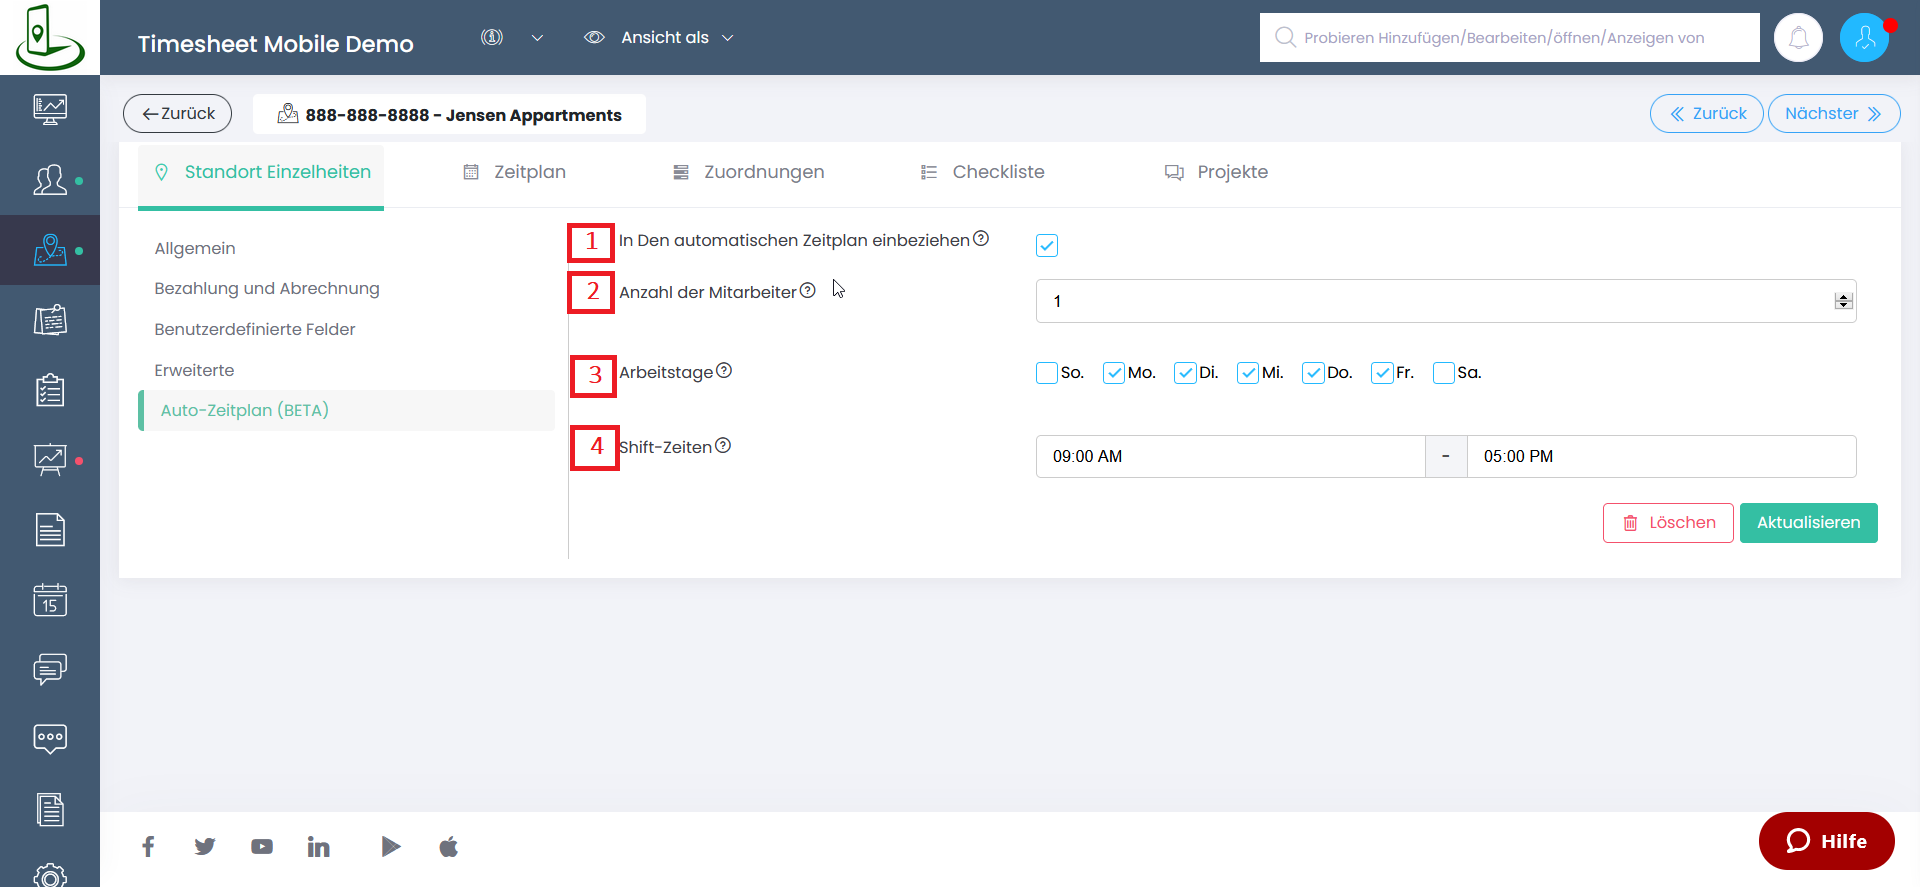Open the employees icon in sidebar
This screenshot has height=887, width=1920.
[x=50, y=180]
